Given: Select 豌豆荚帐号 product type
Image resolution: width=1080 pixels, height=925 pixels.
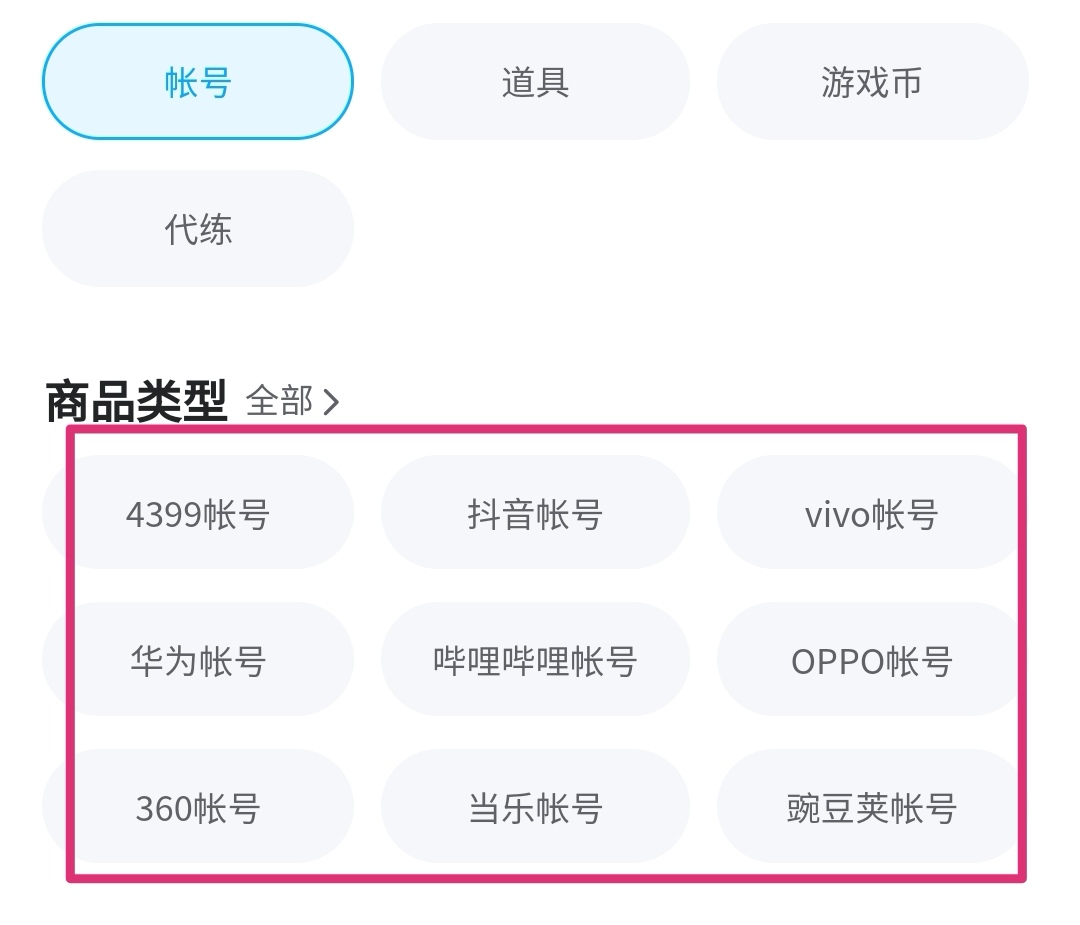Looking at the screenshot, I should tap(871, 807).
